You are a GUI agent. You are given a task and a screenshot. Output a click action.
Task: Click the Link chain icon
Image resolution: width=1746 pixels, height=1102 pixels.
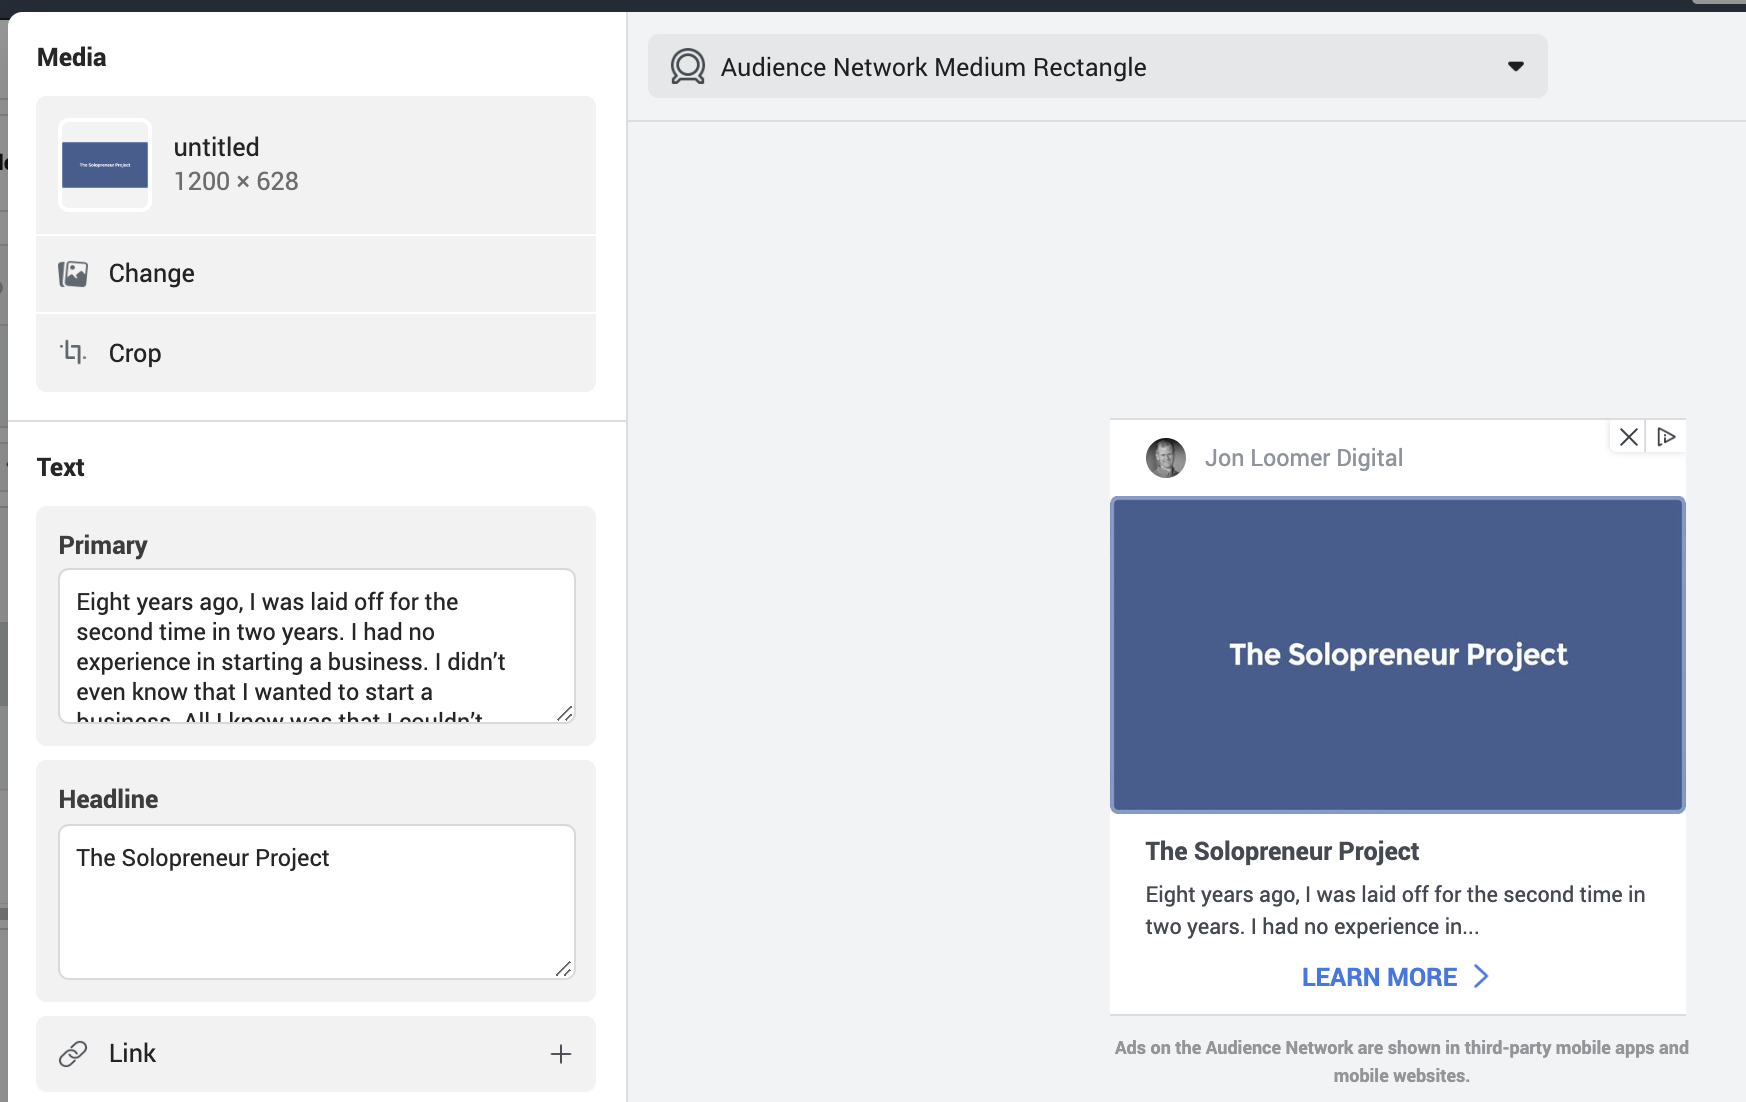point(73,1054)
